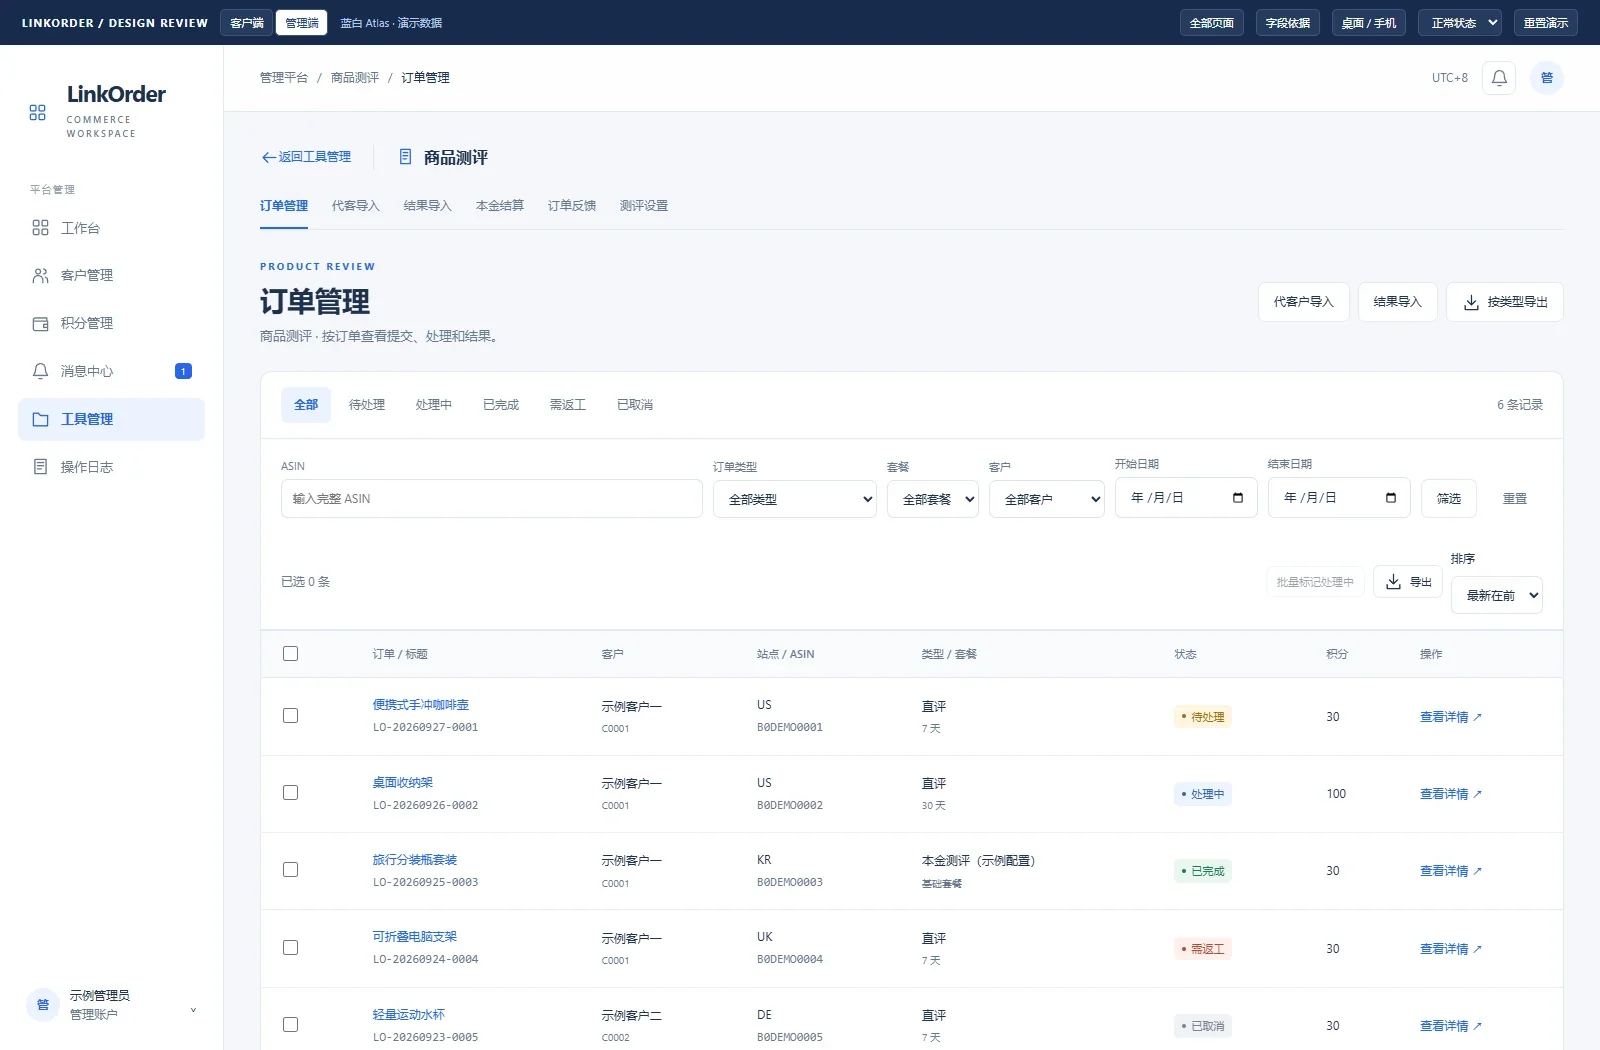The height and width of the screenshot is (1050, 1600).
Task: Open the 桌面收纳架 order link
Action: [403, 783]
